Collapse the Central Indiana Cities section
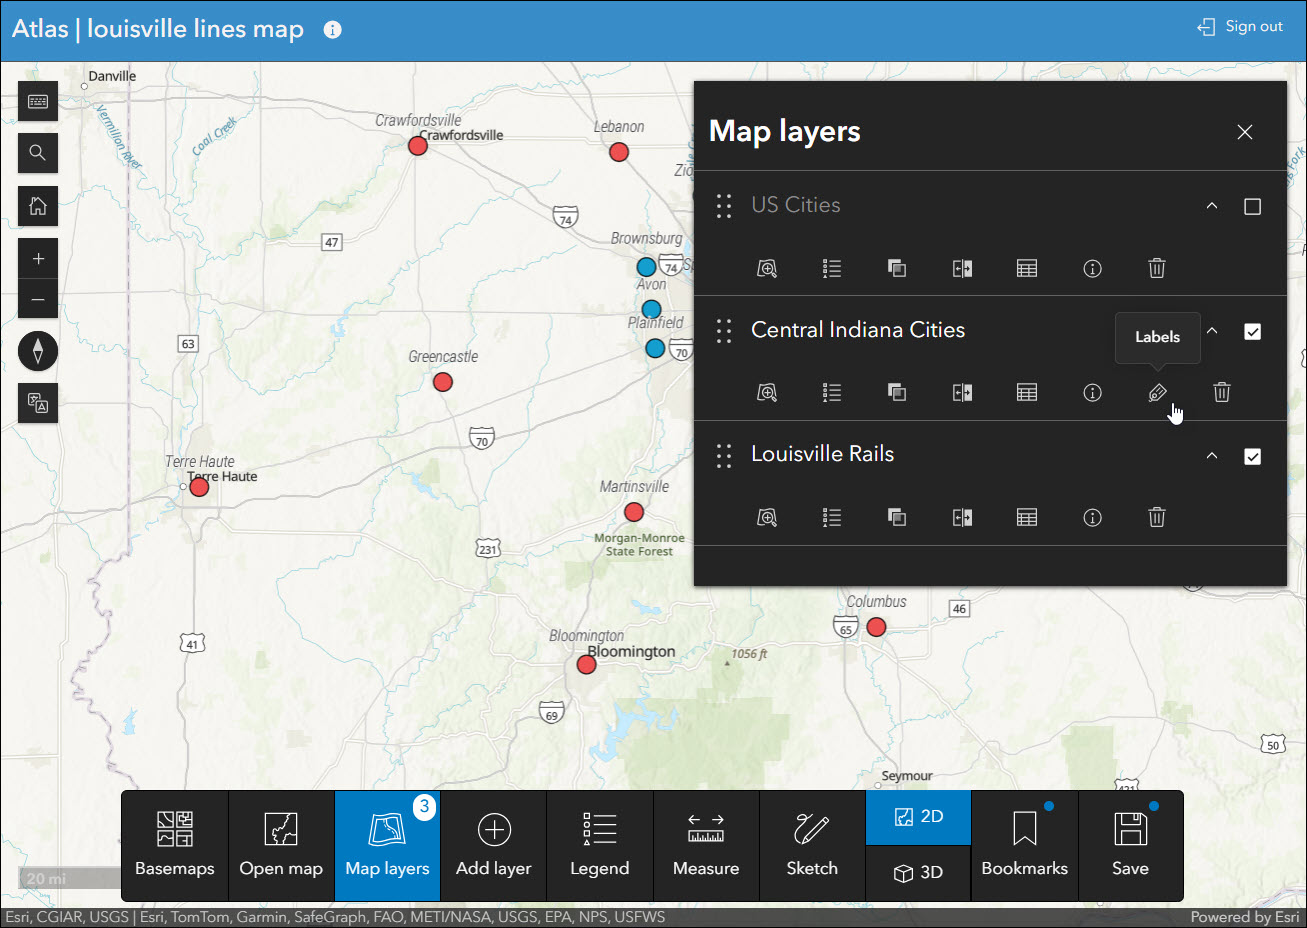The height and width of the screenshot is (928, 1307). tap(1212, 331)
